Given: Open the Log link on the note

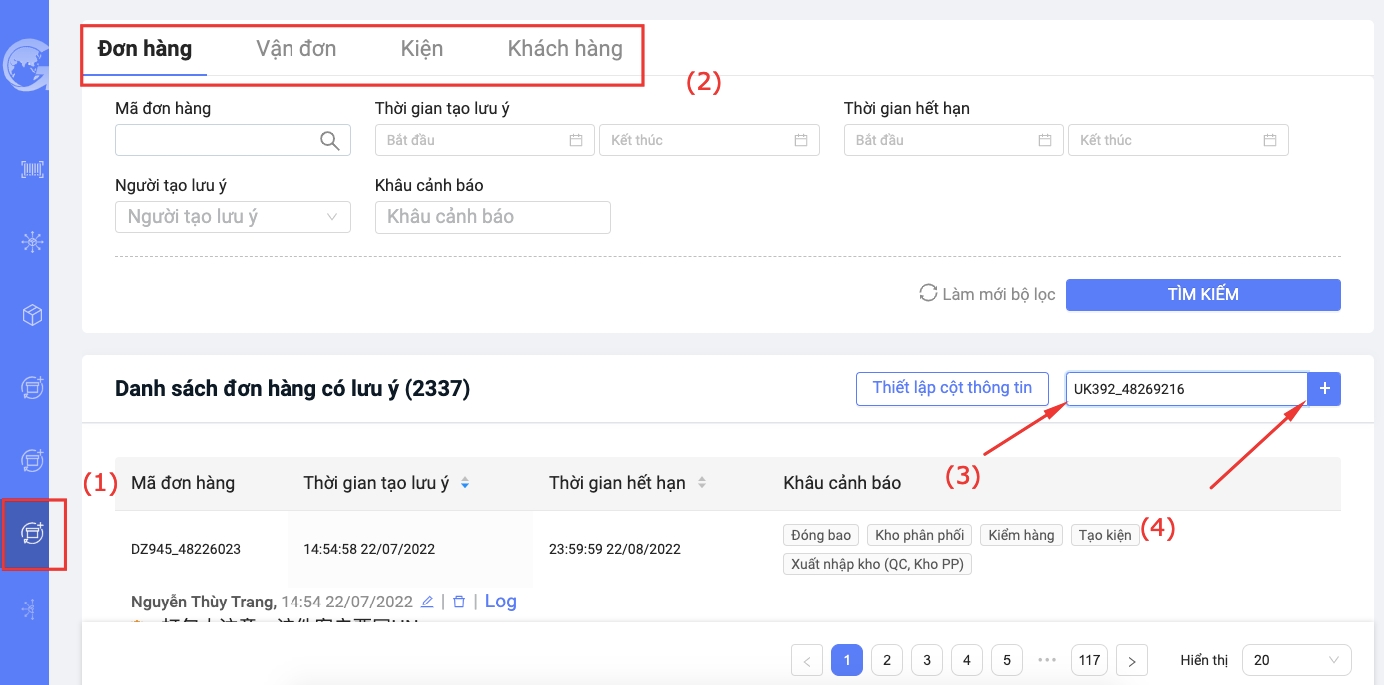Looking at the screenshot, I should 501,601.
